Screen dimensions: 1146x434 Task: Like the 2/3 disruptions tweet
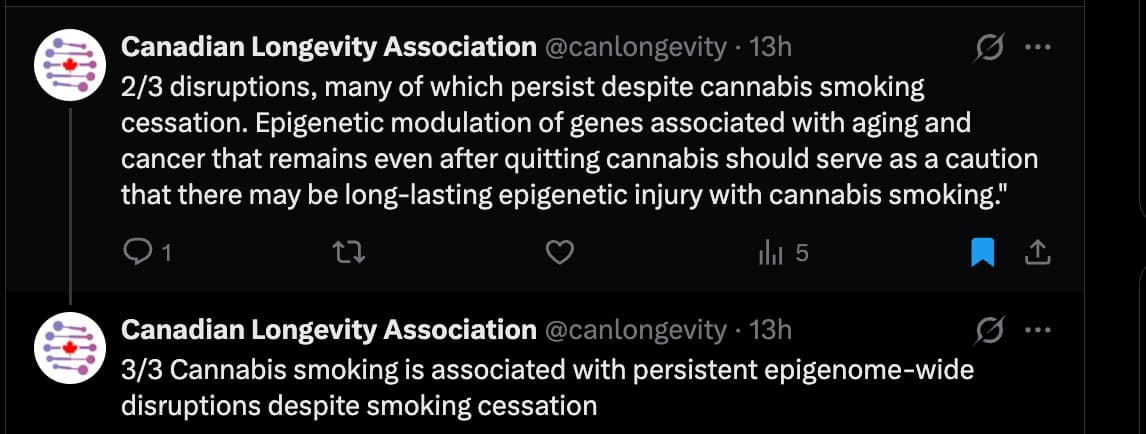(x=561, y=253)
